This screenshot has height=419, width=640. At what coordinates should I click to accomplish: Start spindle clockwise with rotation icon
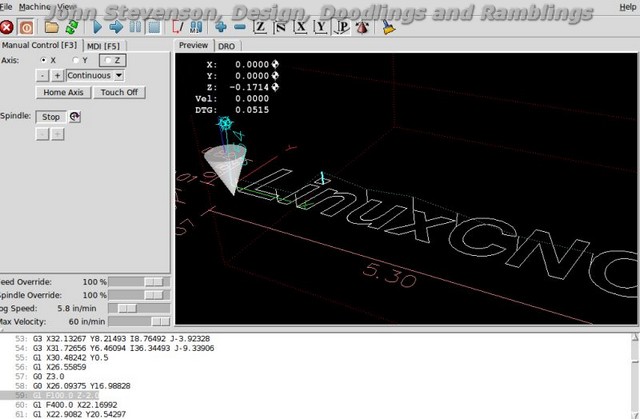point(74,117)
